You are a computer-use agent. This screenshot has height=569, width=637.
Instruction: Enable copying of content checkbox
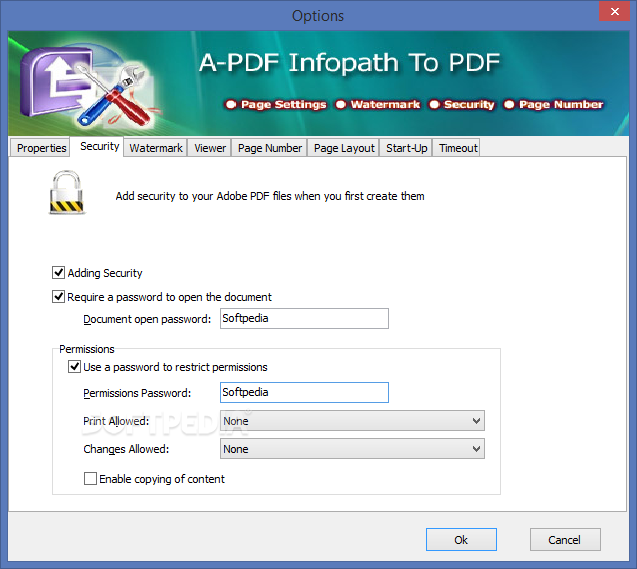click(90, 478)
